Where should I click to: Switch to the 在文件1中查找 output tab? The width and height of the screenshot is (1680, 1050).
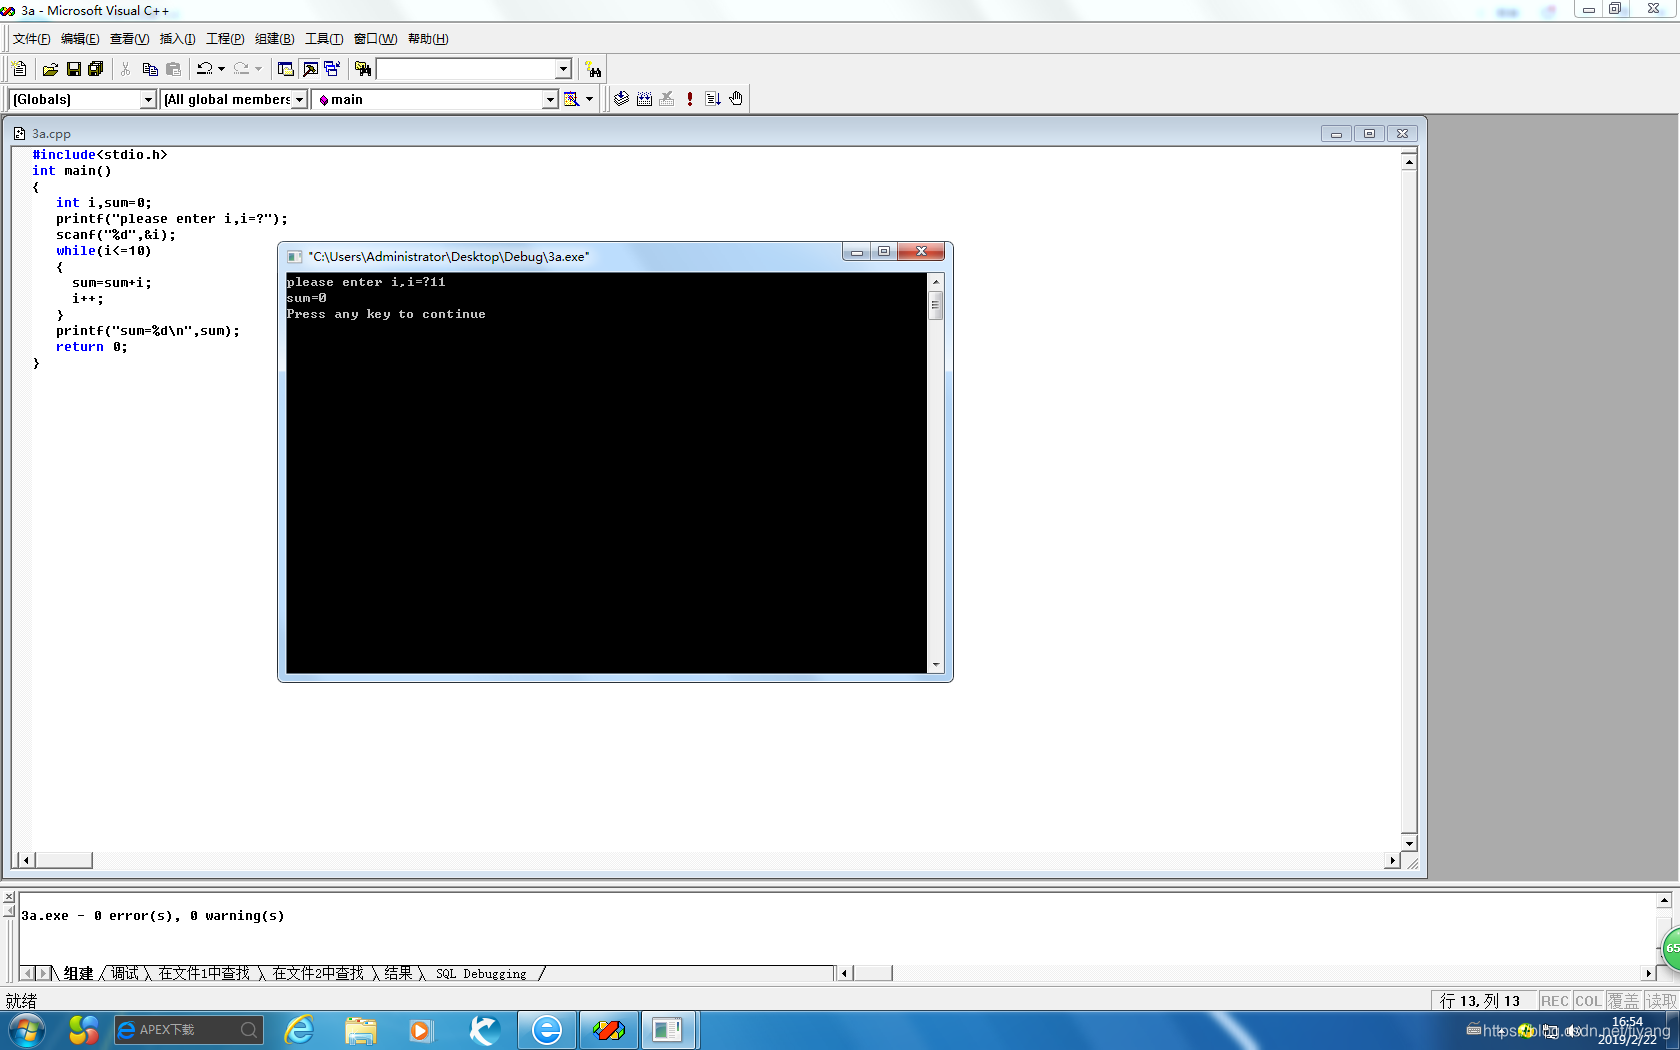pos(204,973)
